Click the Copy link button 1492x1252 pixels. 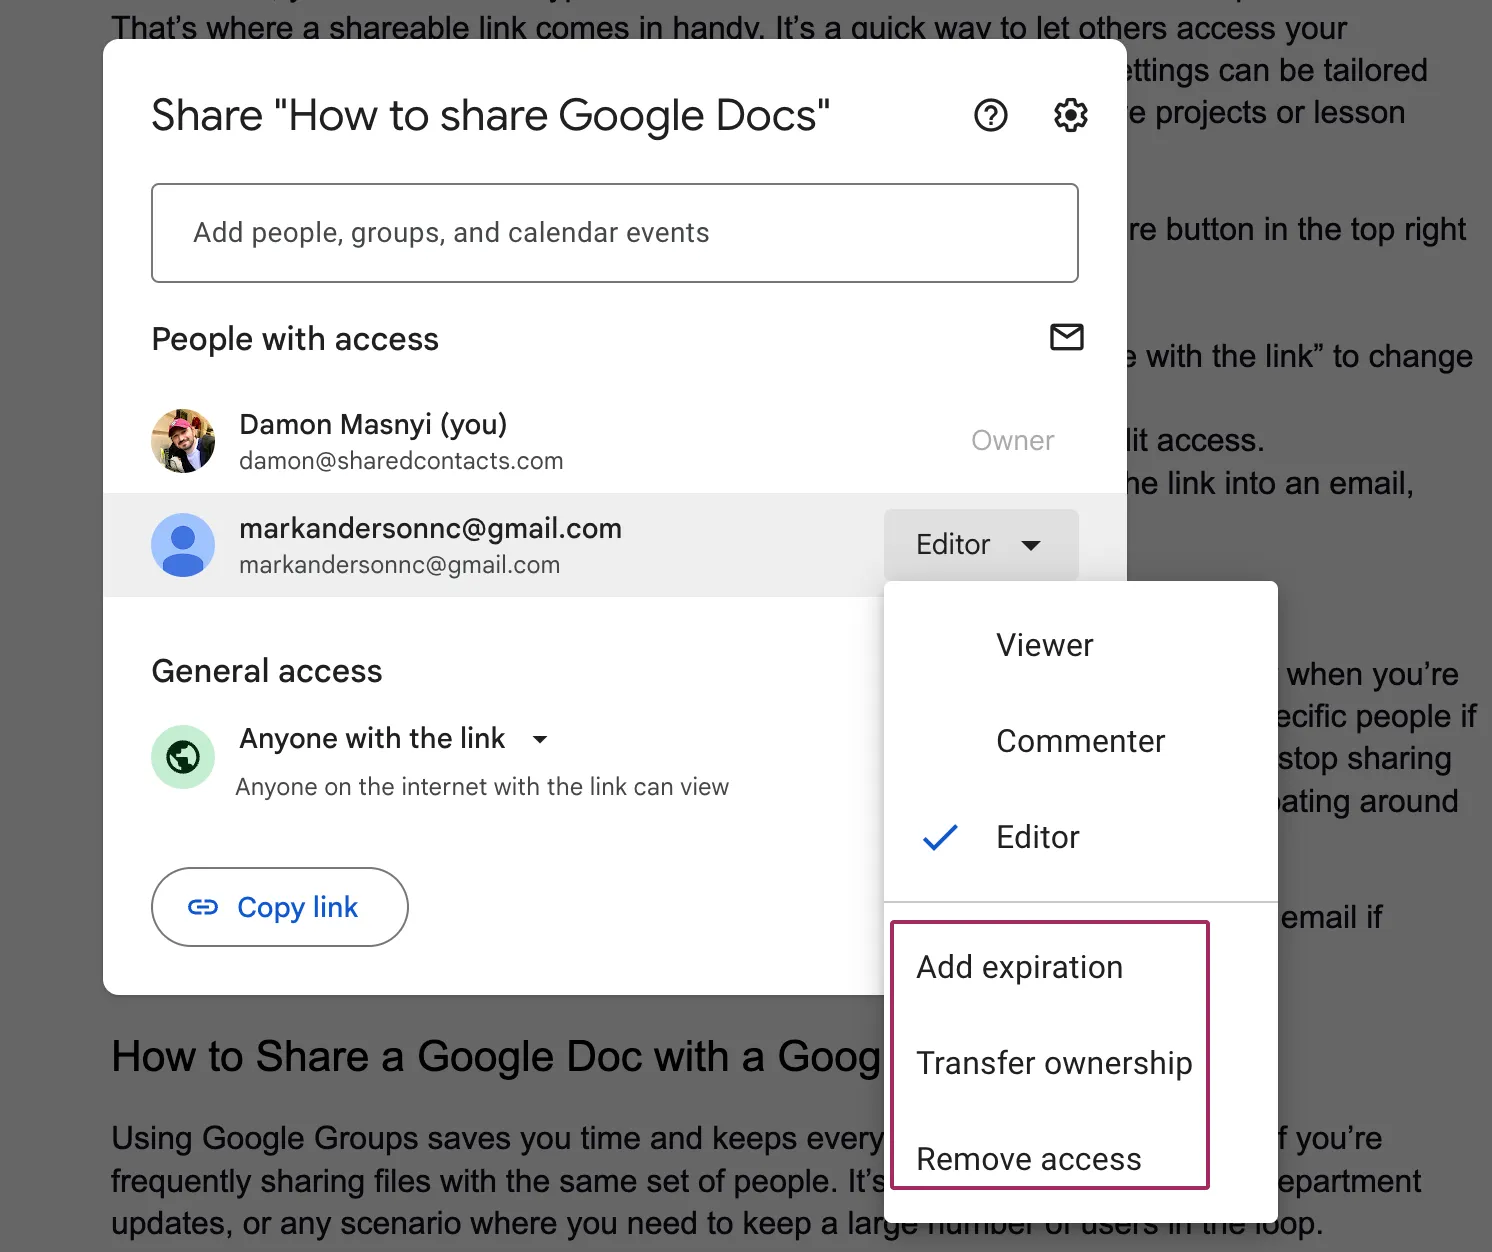(x=279, y=907)
